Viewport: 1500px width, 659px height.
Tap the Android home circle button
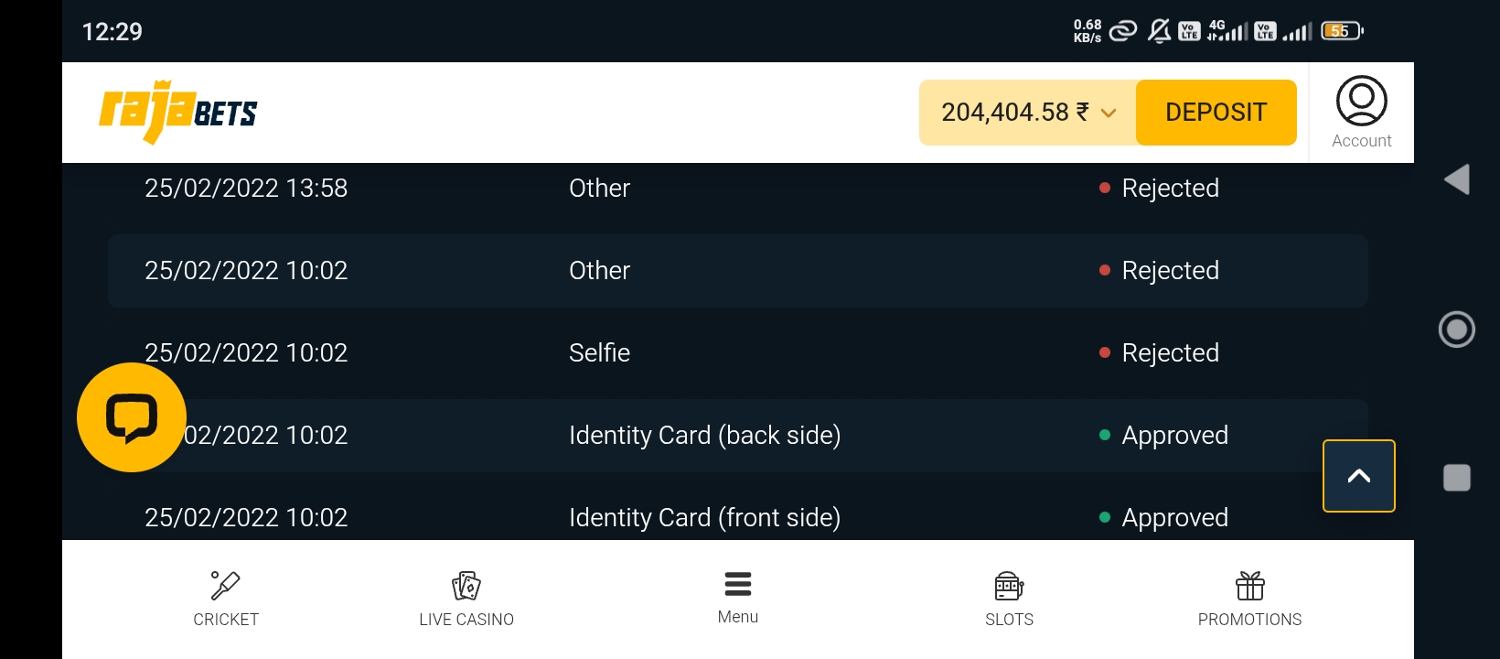(x=1457, y=329)
